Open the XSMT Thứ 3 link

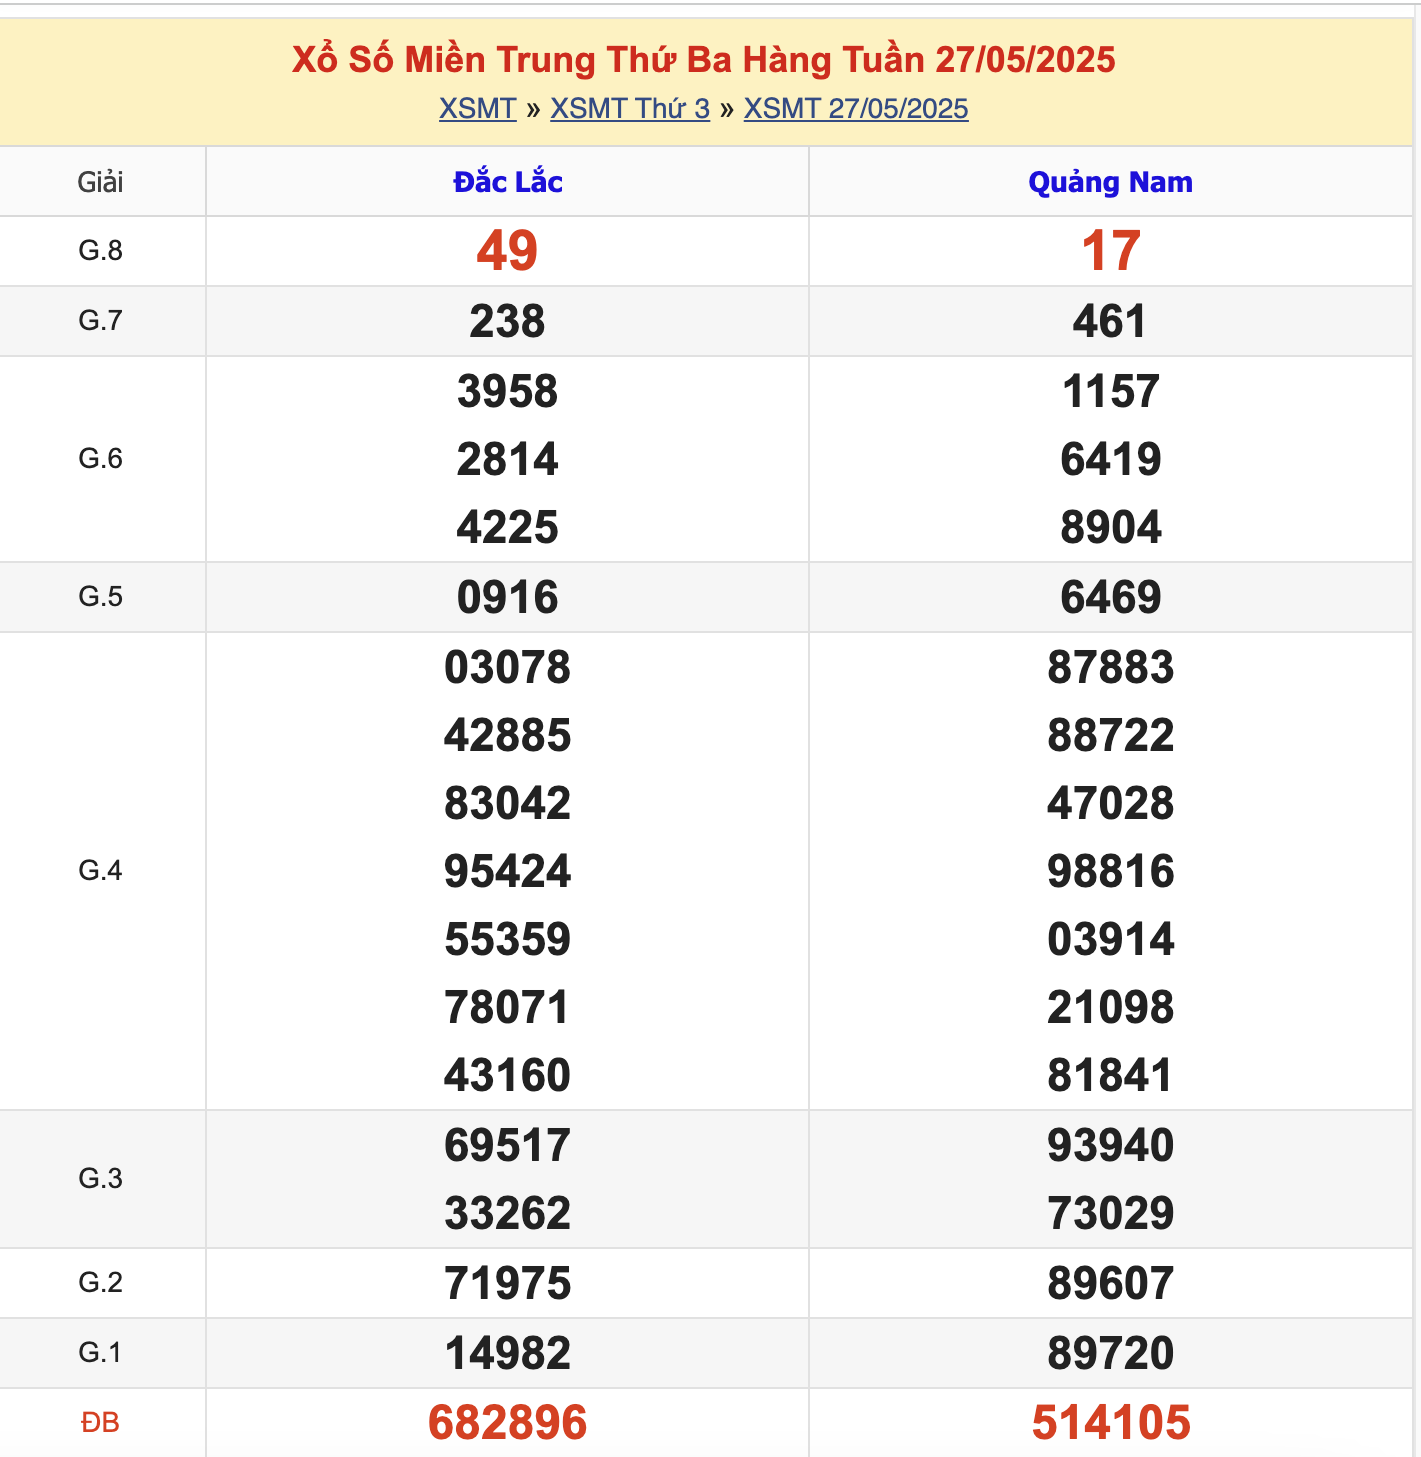[x=630, y=108]
